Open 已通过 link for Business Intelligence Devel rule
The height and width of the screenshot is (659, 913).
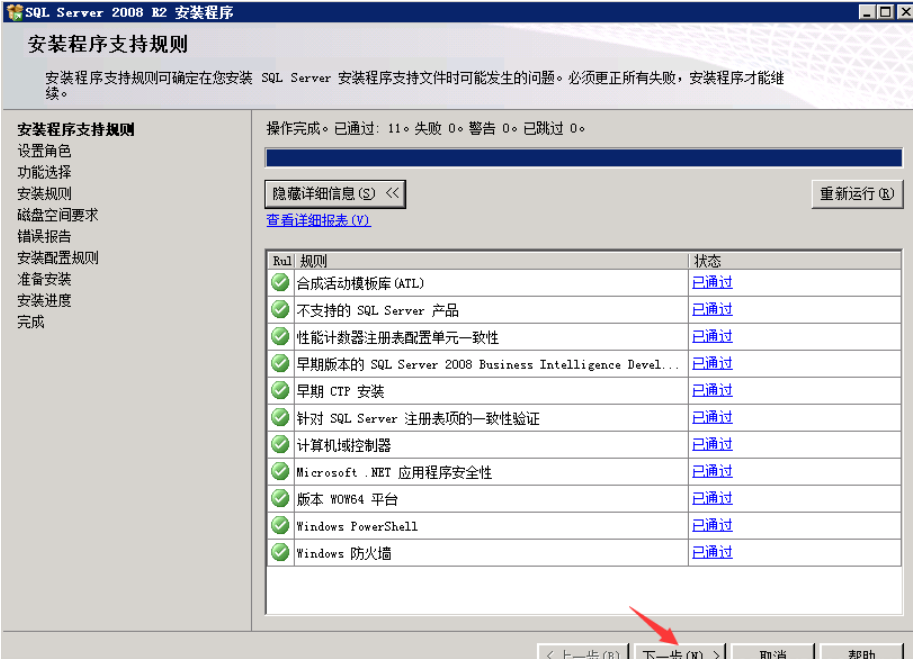coord(712,363)
